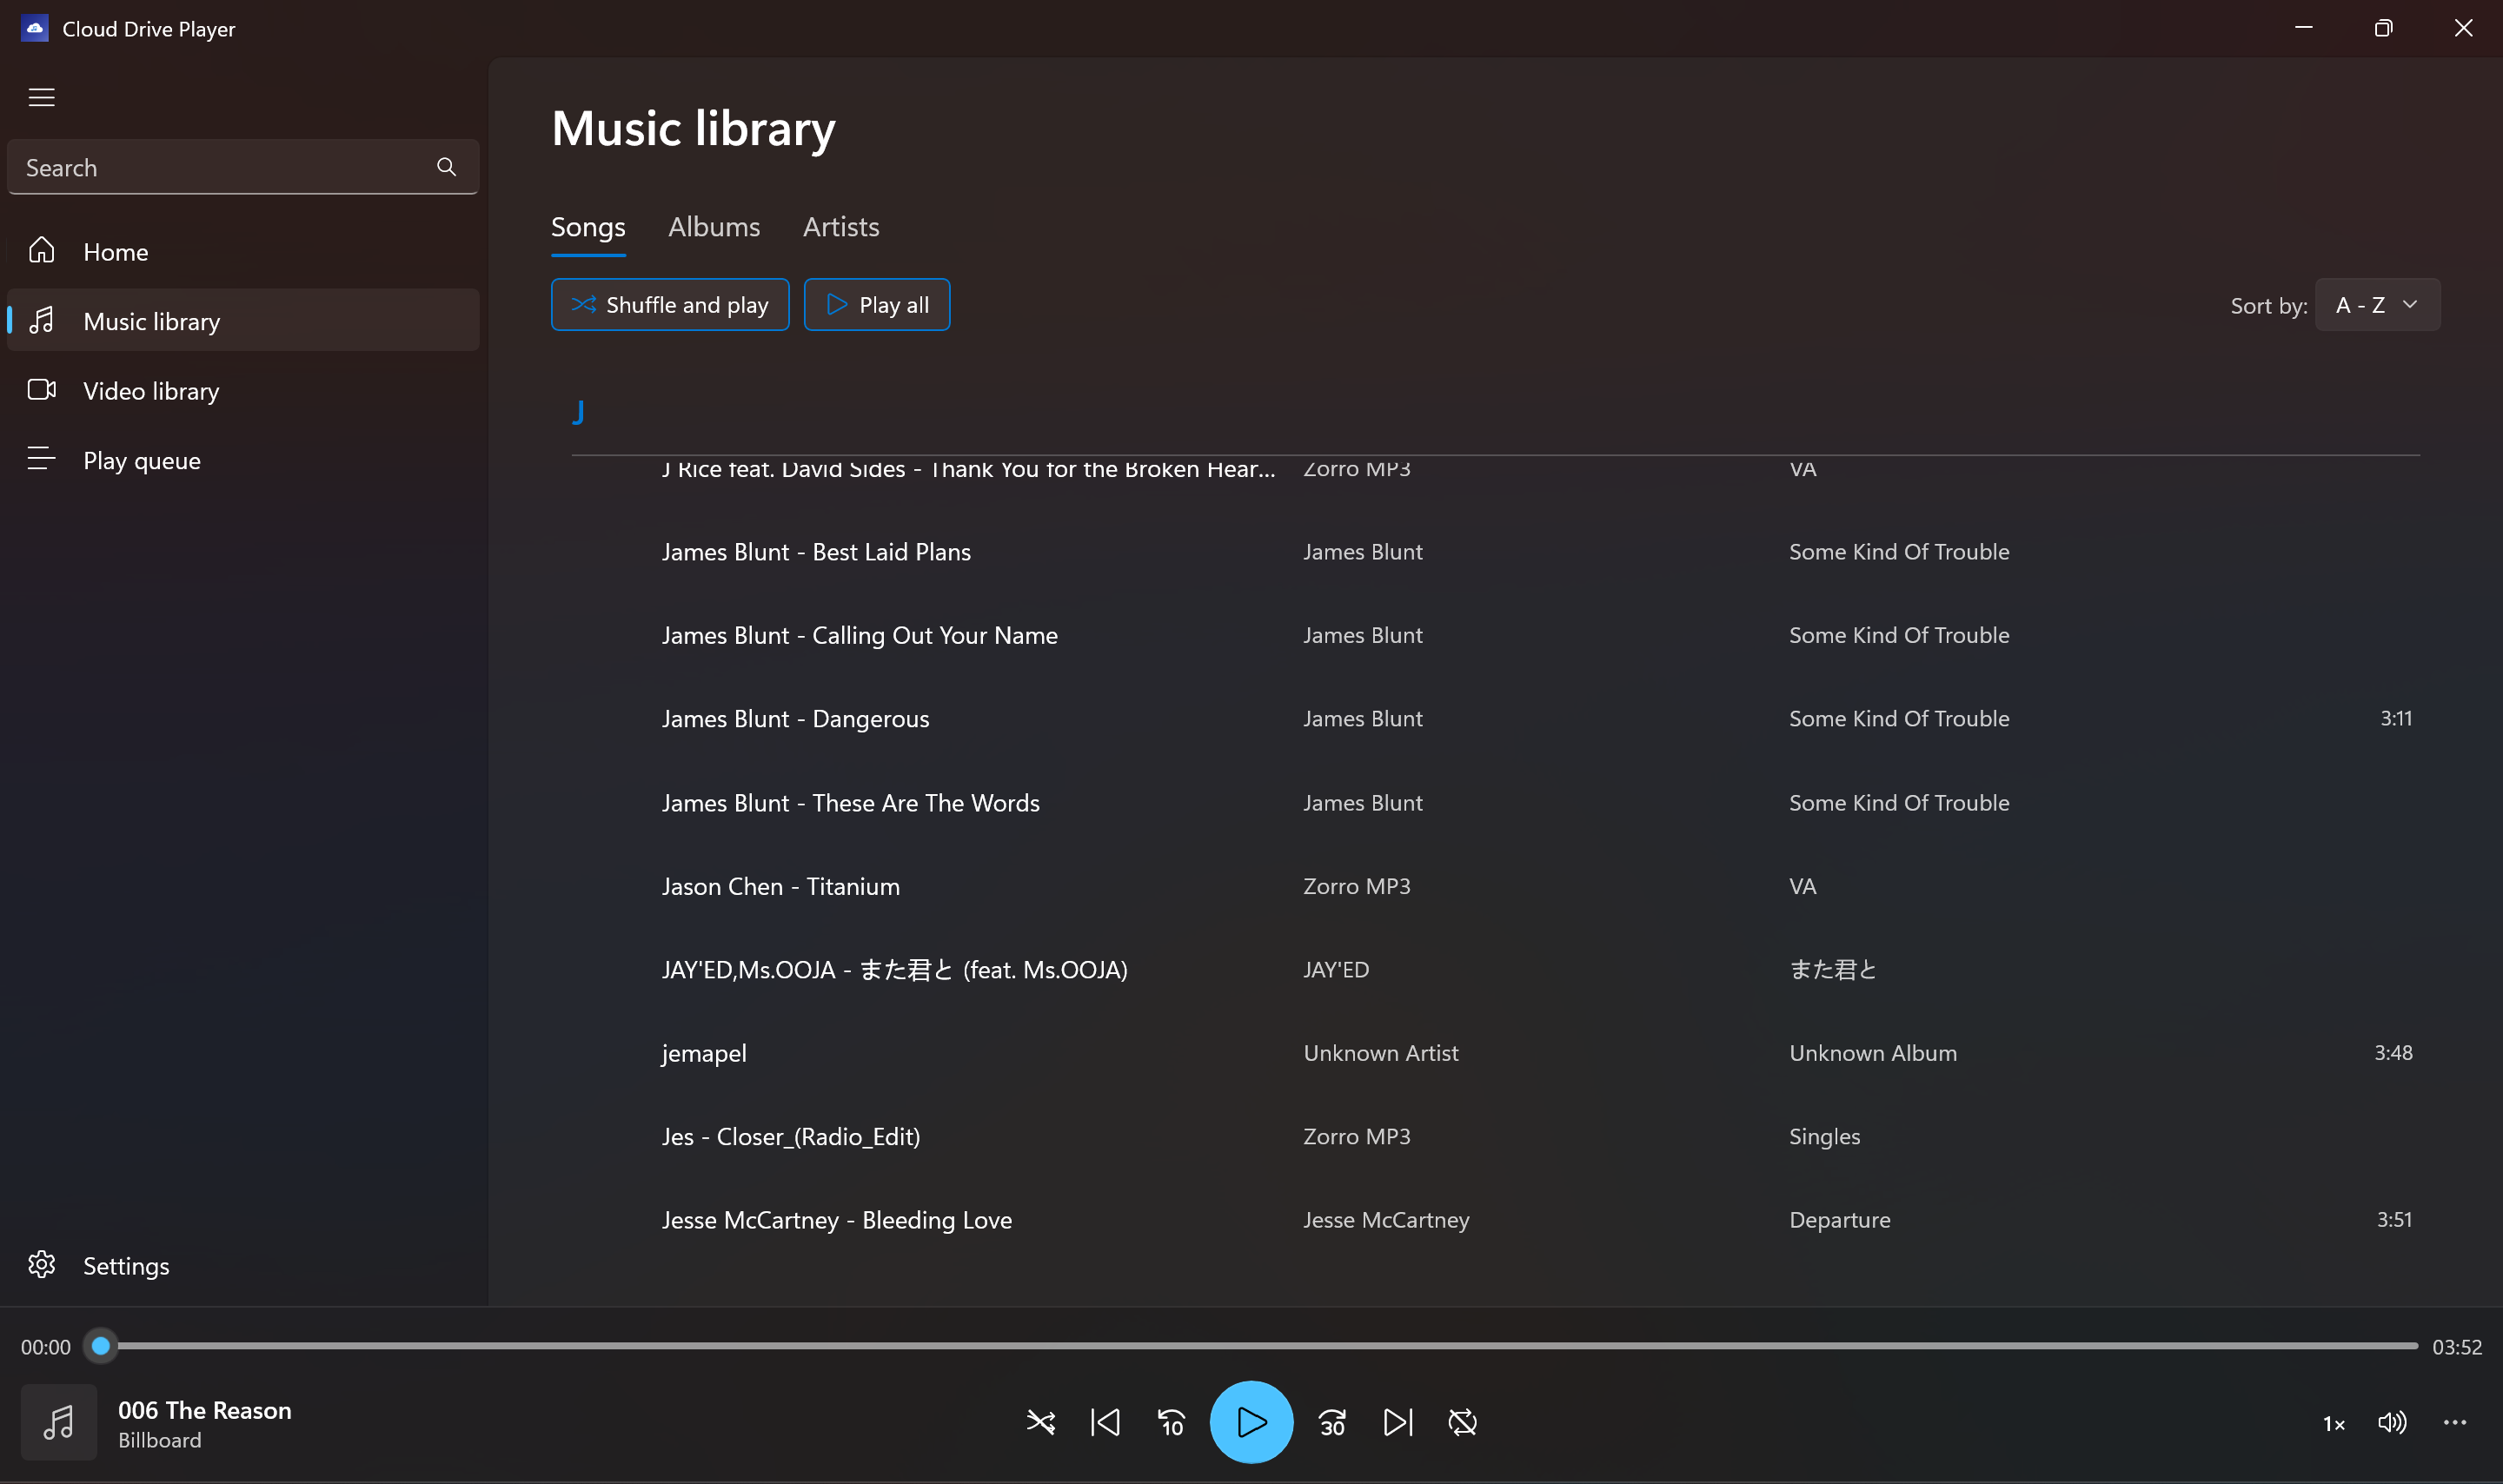Click the Play all button
The image size is (2503, 1484).
tap(876, 304)
